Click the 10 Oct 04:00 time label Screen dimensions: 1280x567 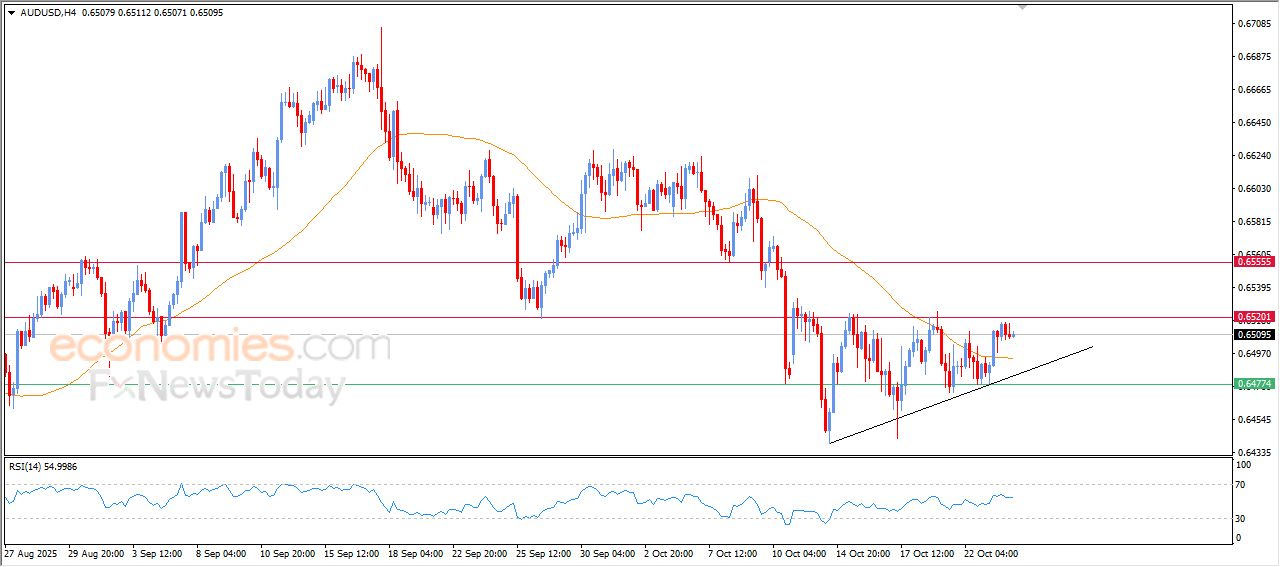(x=801, y=553)
